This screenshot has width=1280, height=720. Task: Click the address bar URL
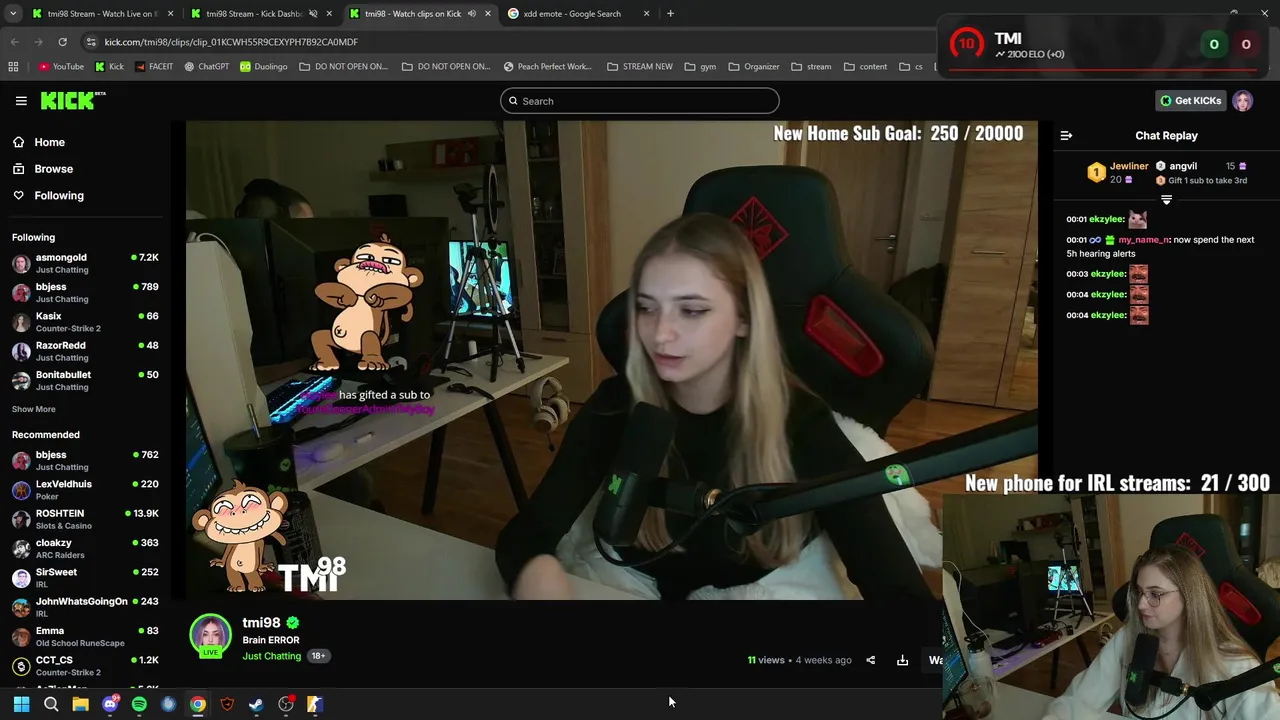(231, 42)
